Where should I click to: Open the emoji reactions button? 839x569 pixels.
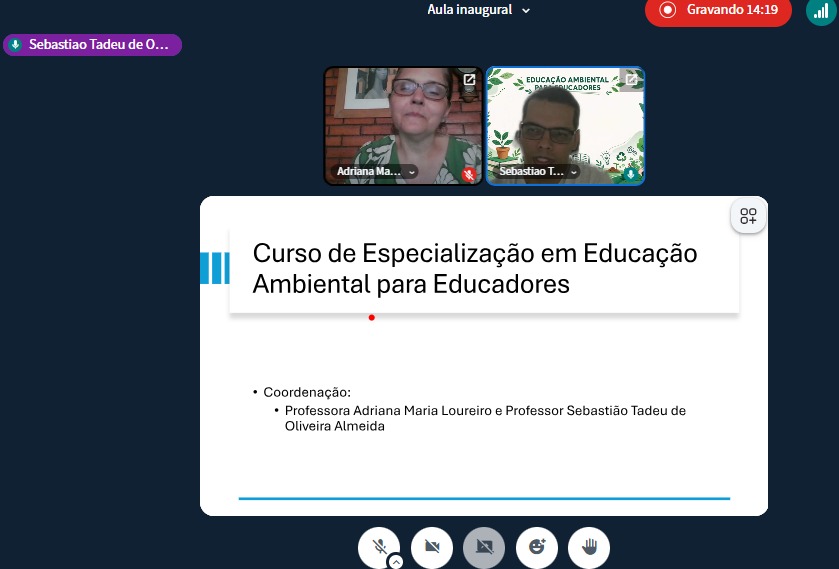[537, 546]
